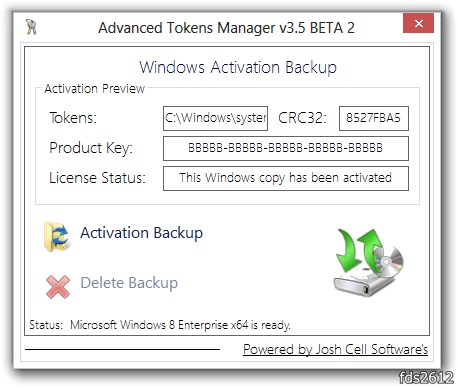Click the keys app icon in title bar

[x=31, y=27]
